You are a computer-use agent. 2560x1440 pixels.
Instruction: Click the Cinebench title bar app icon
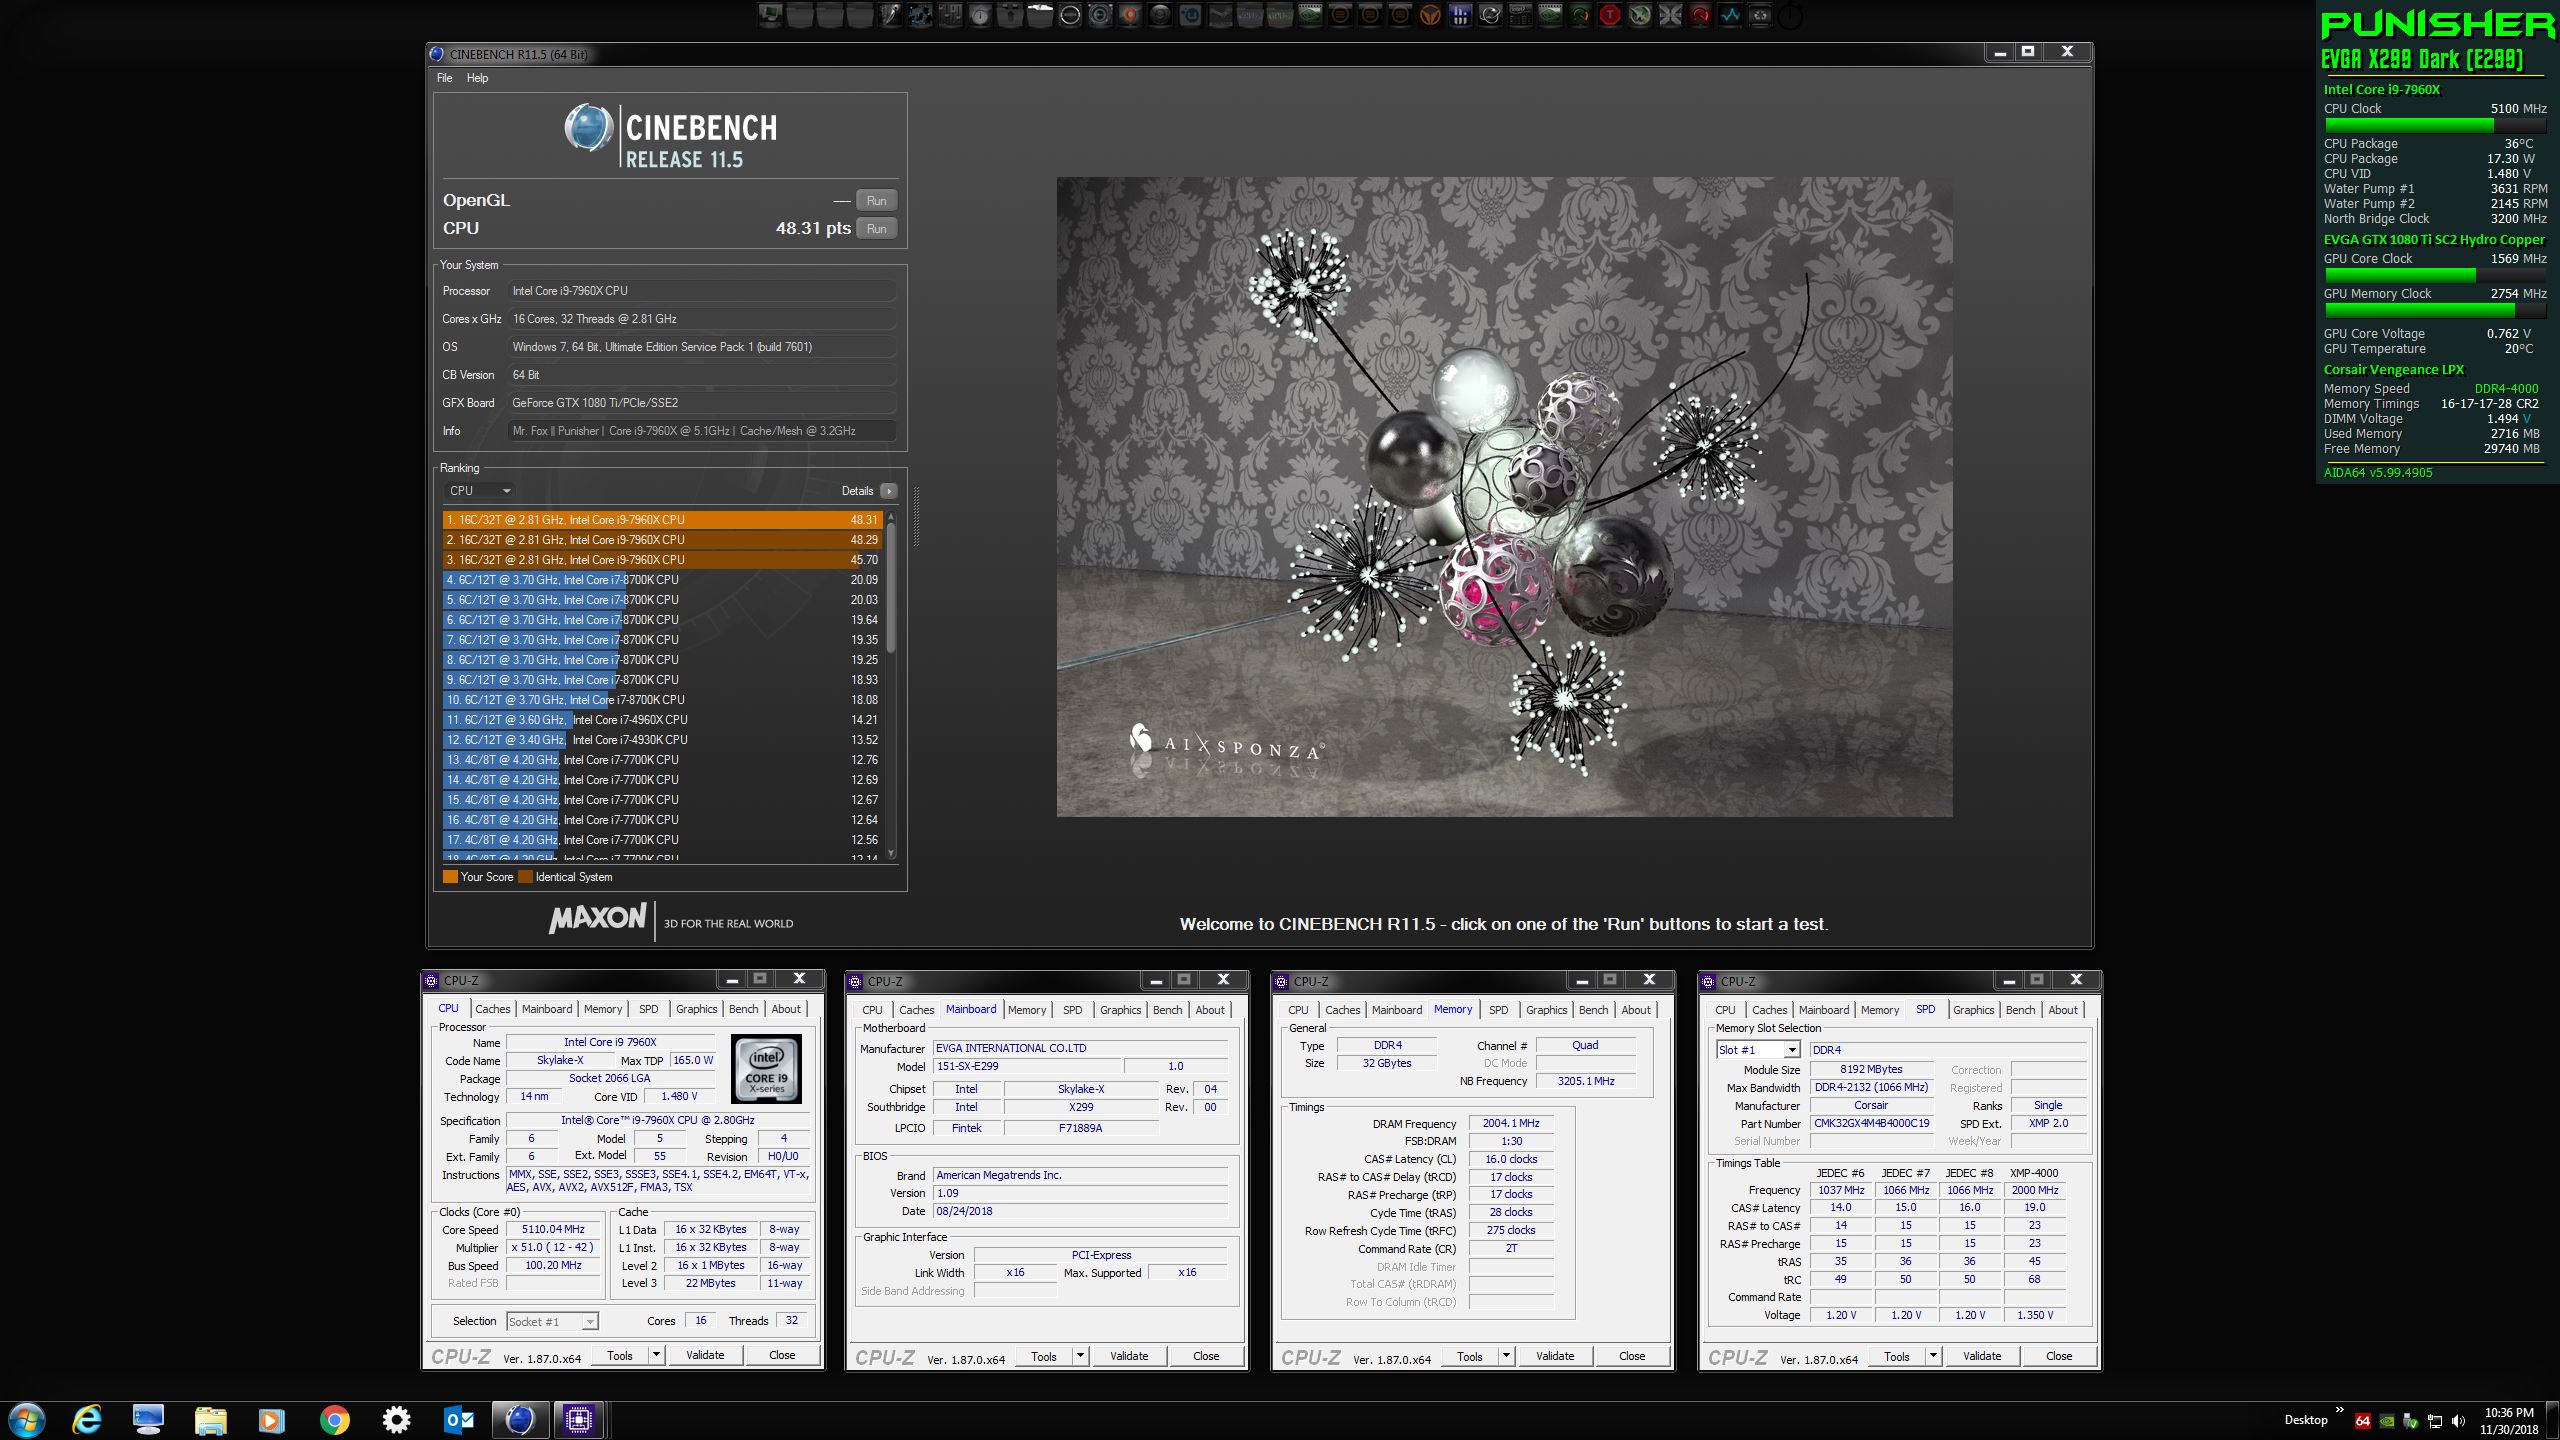(x=437, y=54)
